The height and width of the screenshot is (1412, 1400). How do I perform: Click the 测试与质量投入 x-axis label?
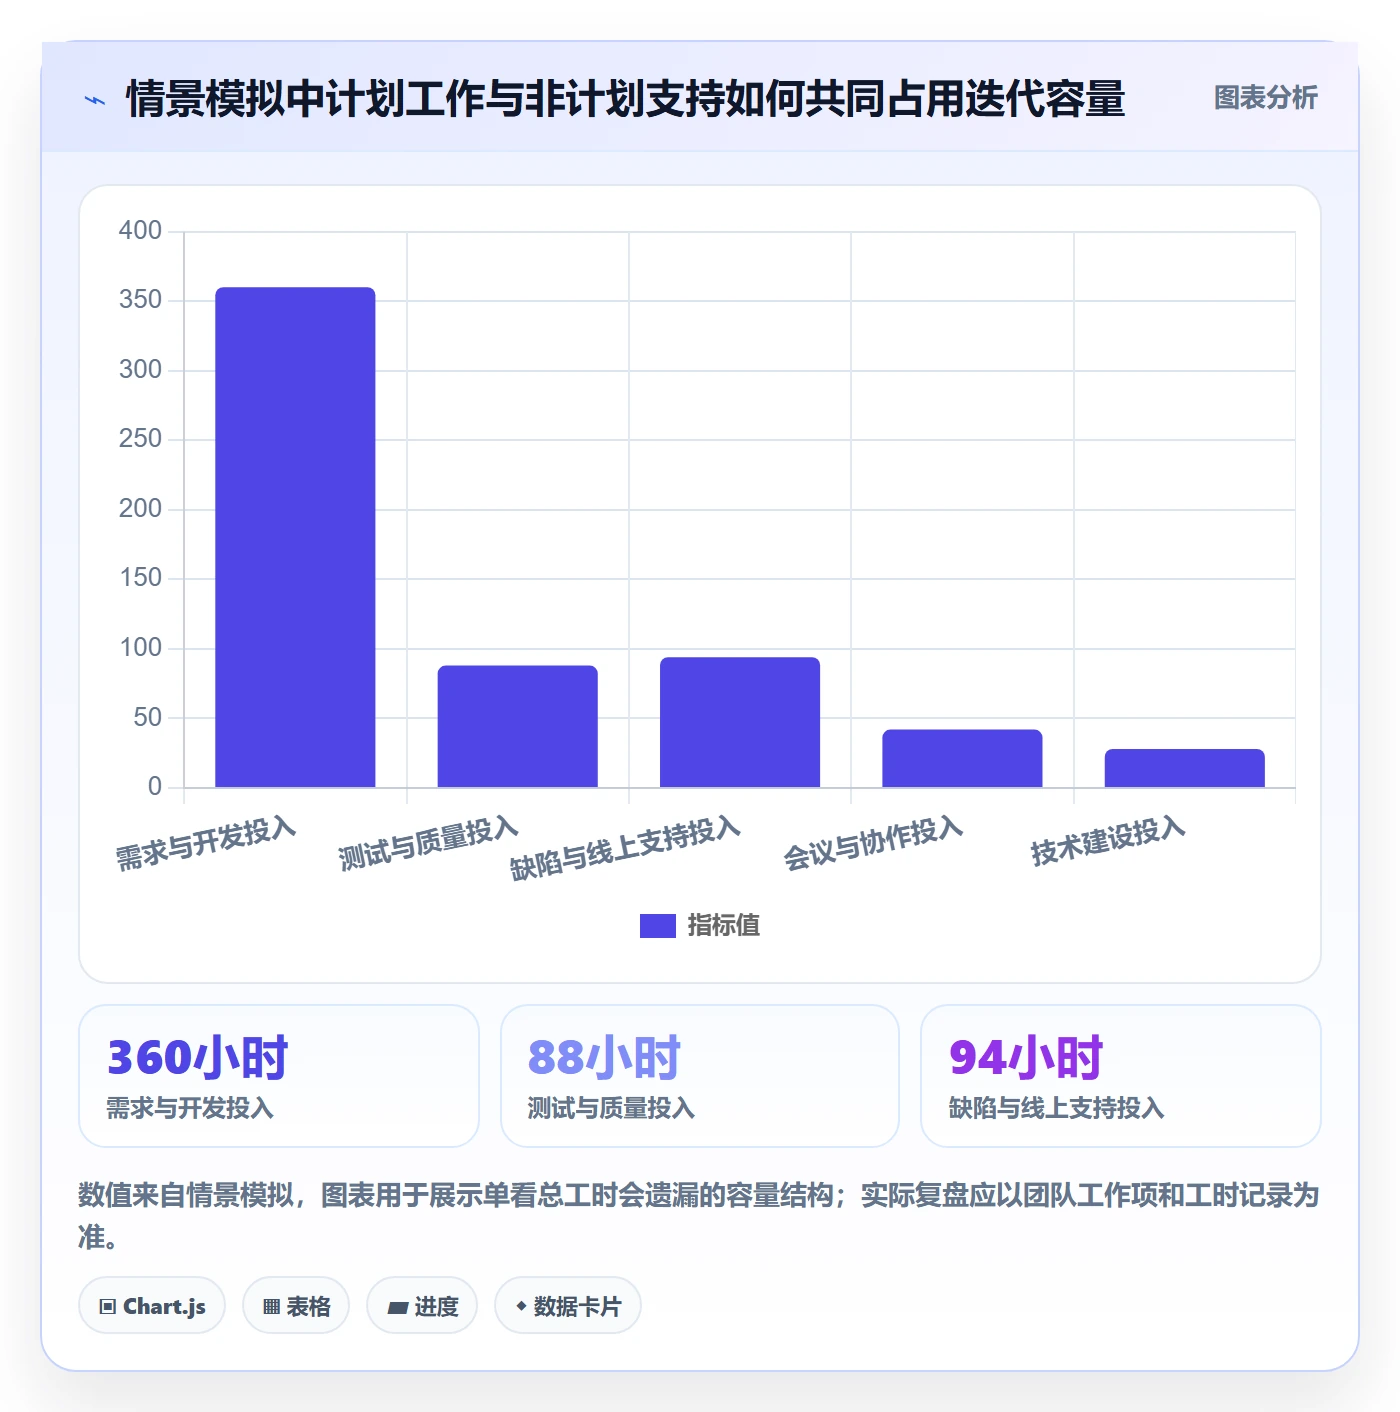click(x=428, y=843)
